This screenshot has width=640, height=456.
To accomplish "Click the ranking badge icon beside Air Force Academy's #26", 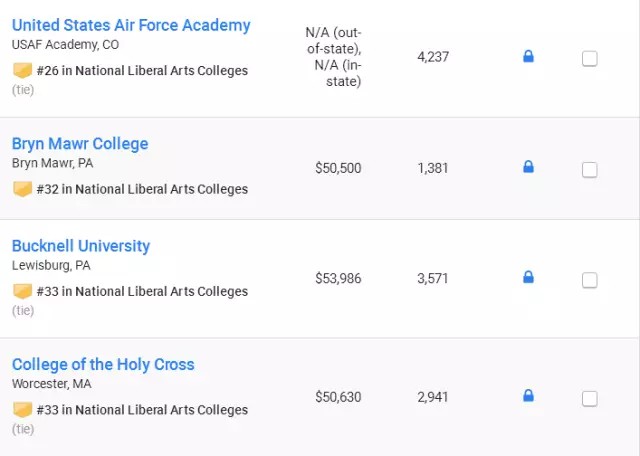I will [22, 71].
